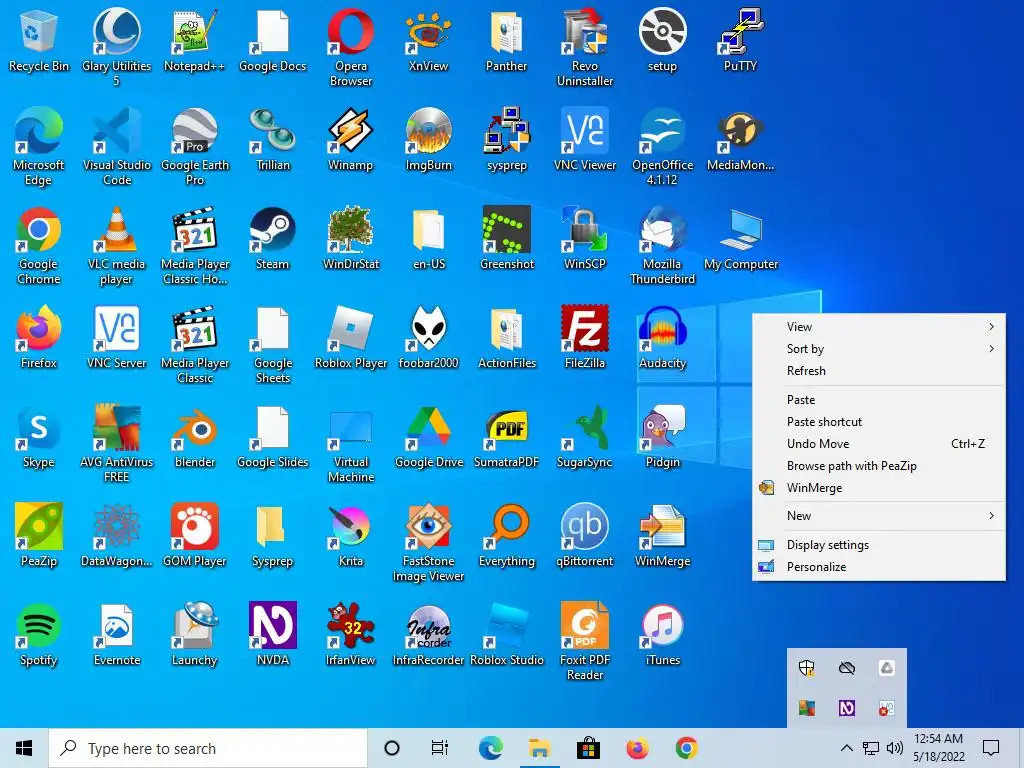Choose Paste shortcut from the context menu
Screen dimensions: 1024x768
point(878,422)
